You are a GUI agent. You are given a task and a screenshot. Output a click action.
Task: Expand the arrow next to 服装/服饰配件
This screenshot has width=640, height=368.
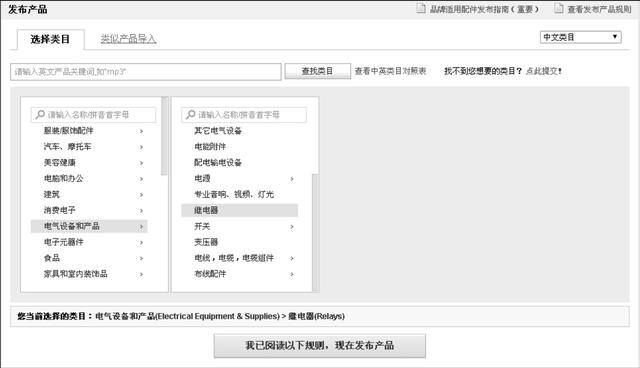coord(141,131)
